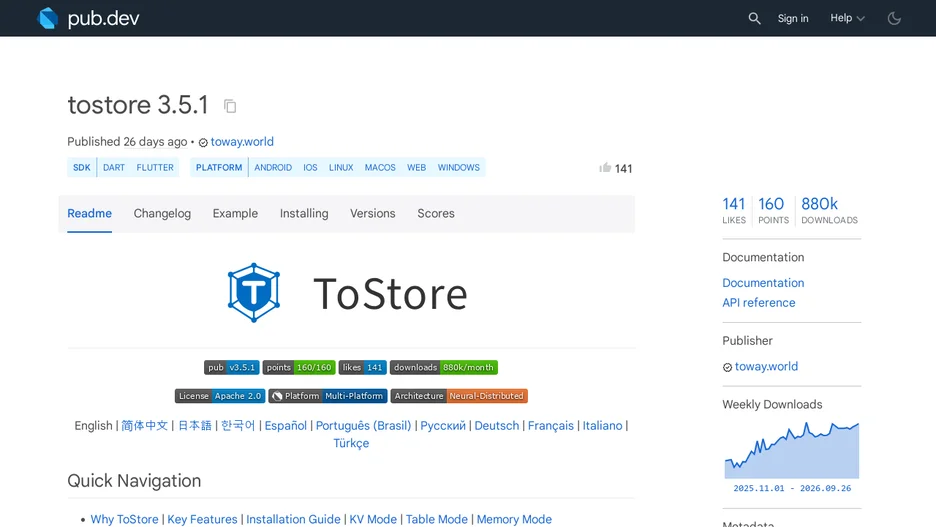Screen dimensions: 936x527
Task: Click the Architecture Neural-Distributed badge
Action: [x=459, y=396]
